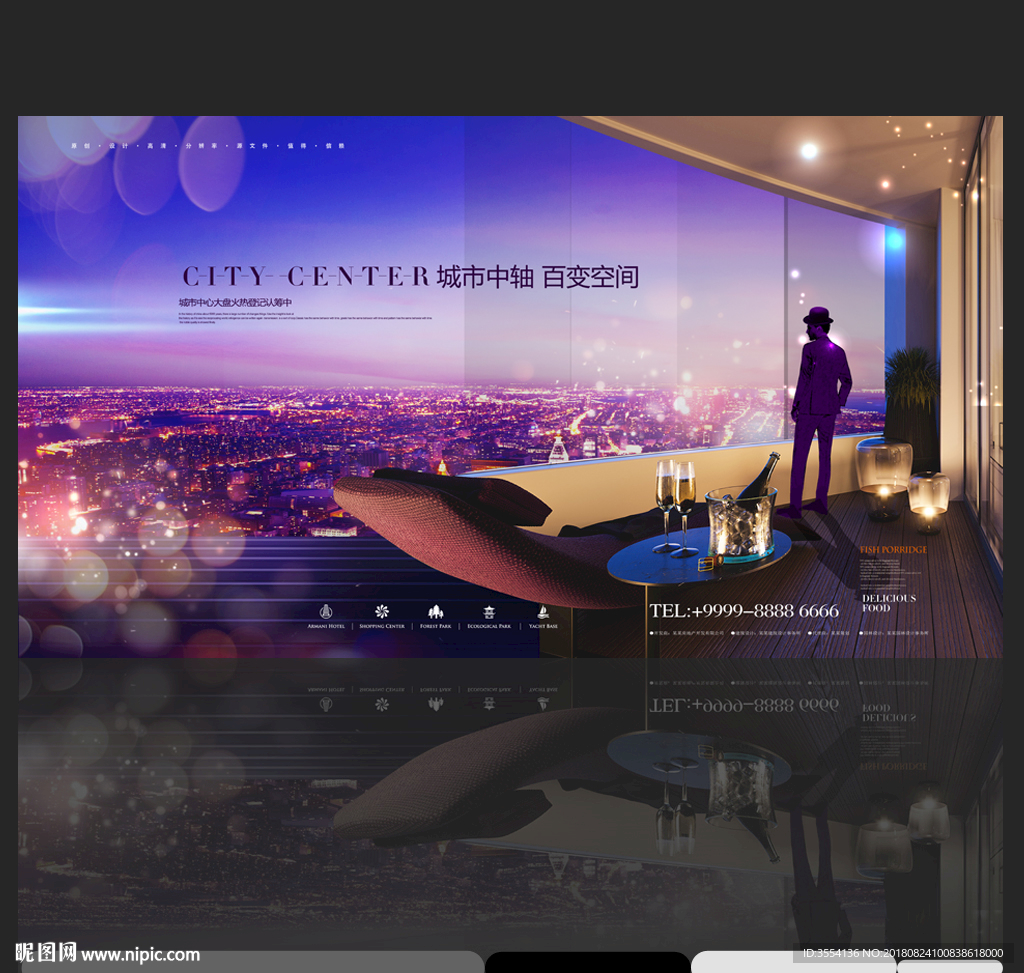The width and height of the screenshot is (1024, 973).
Task: Click the TEL:+9999-8888 6666 phone number
Action: click(744, 611)
